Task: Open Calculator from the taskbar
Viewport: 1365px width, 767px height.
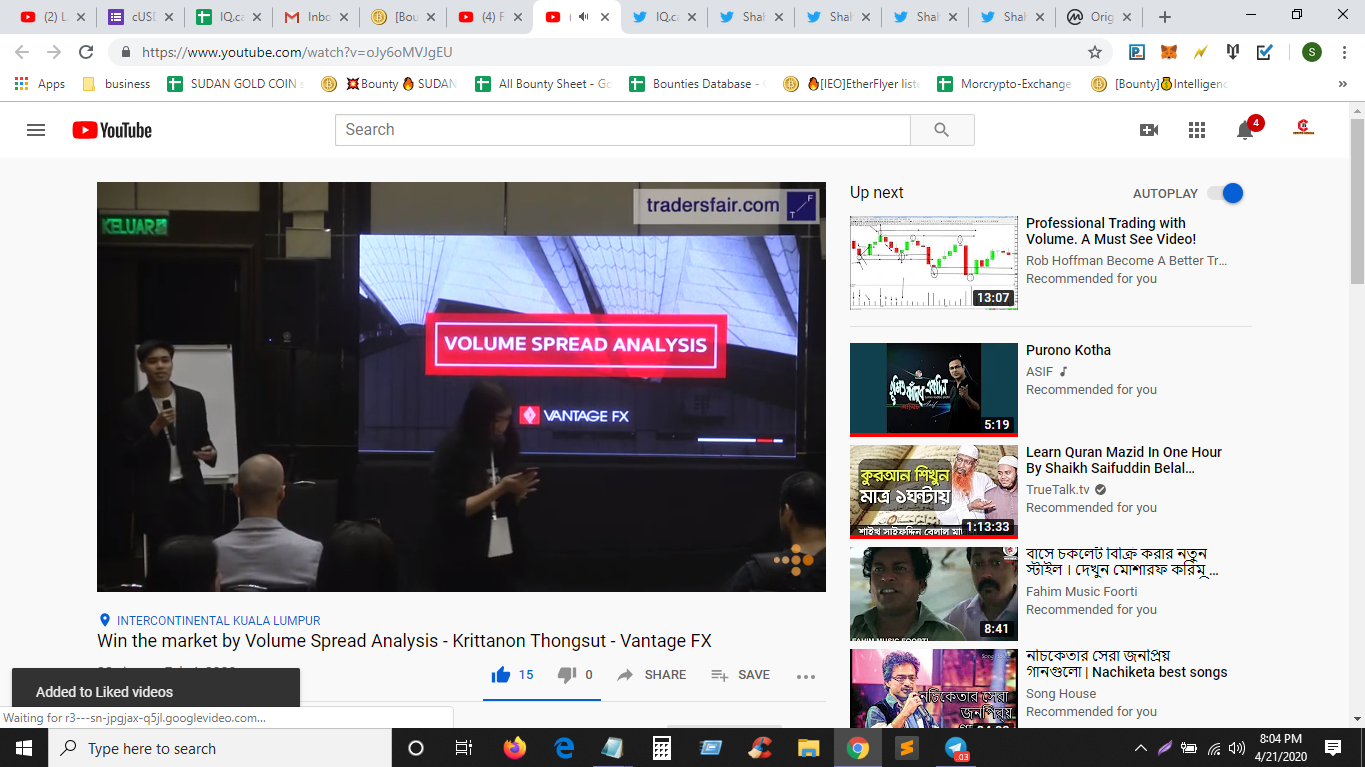Action: tap(661, 748)
